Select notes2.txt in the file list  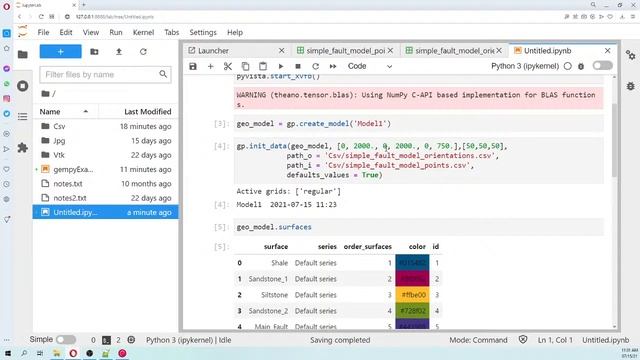tap(106, 198)
